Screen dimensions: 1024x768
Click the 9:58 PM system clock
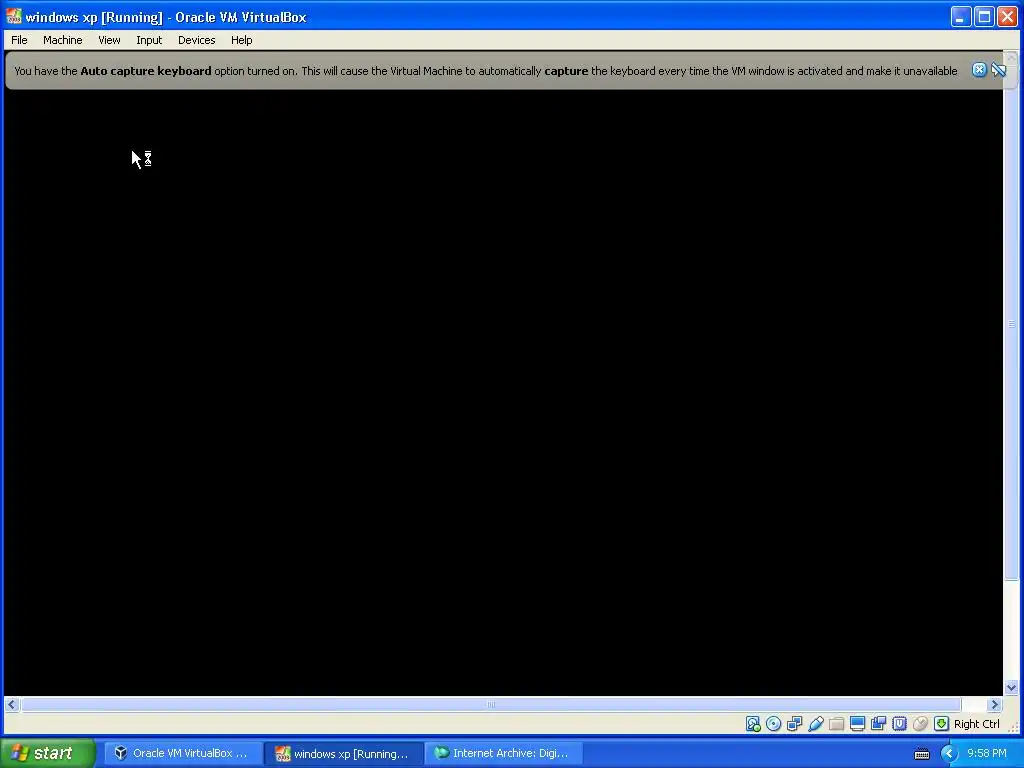click(x=987, y=753)
